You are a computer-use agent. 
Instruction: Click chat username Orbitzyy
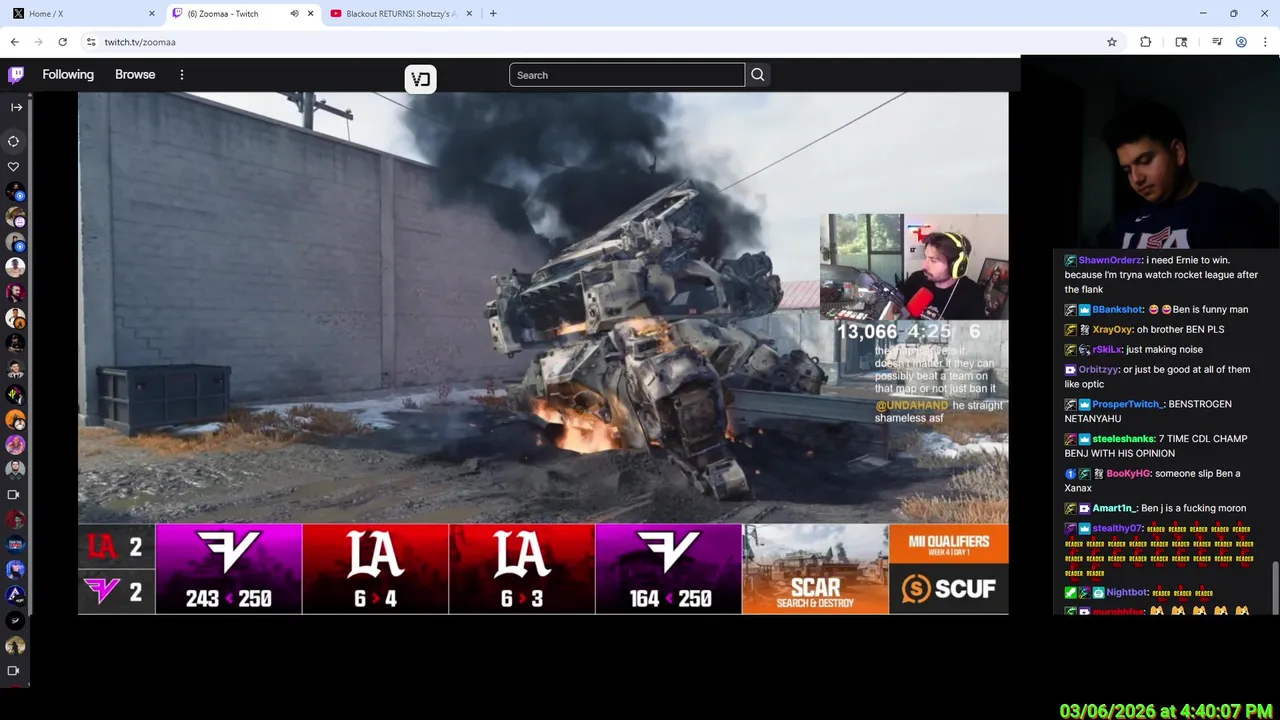(1098, 370)
